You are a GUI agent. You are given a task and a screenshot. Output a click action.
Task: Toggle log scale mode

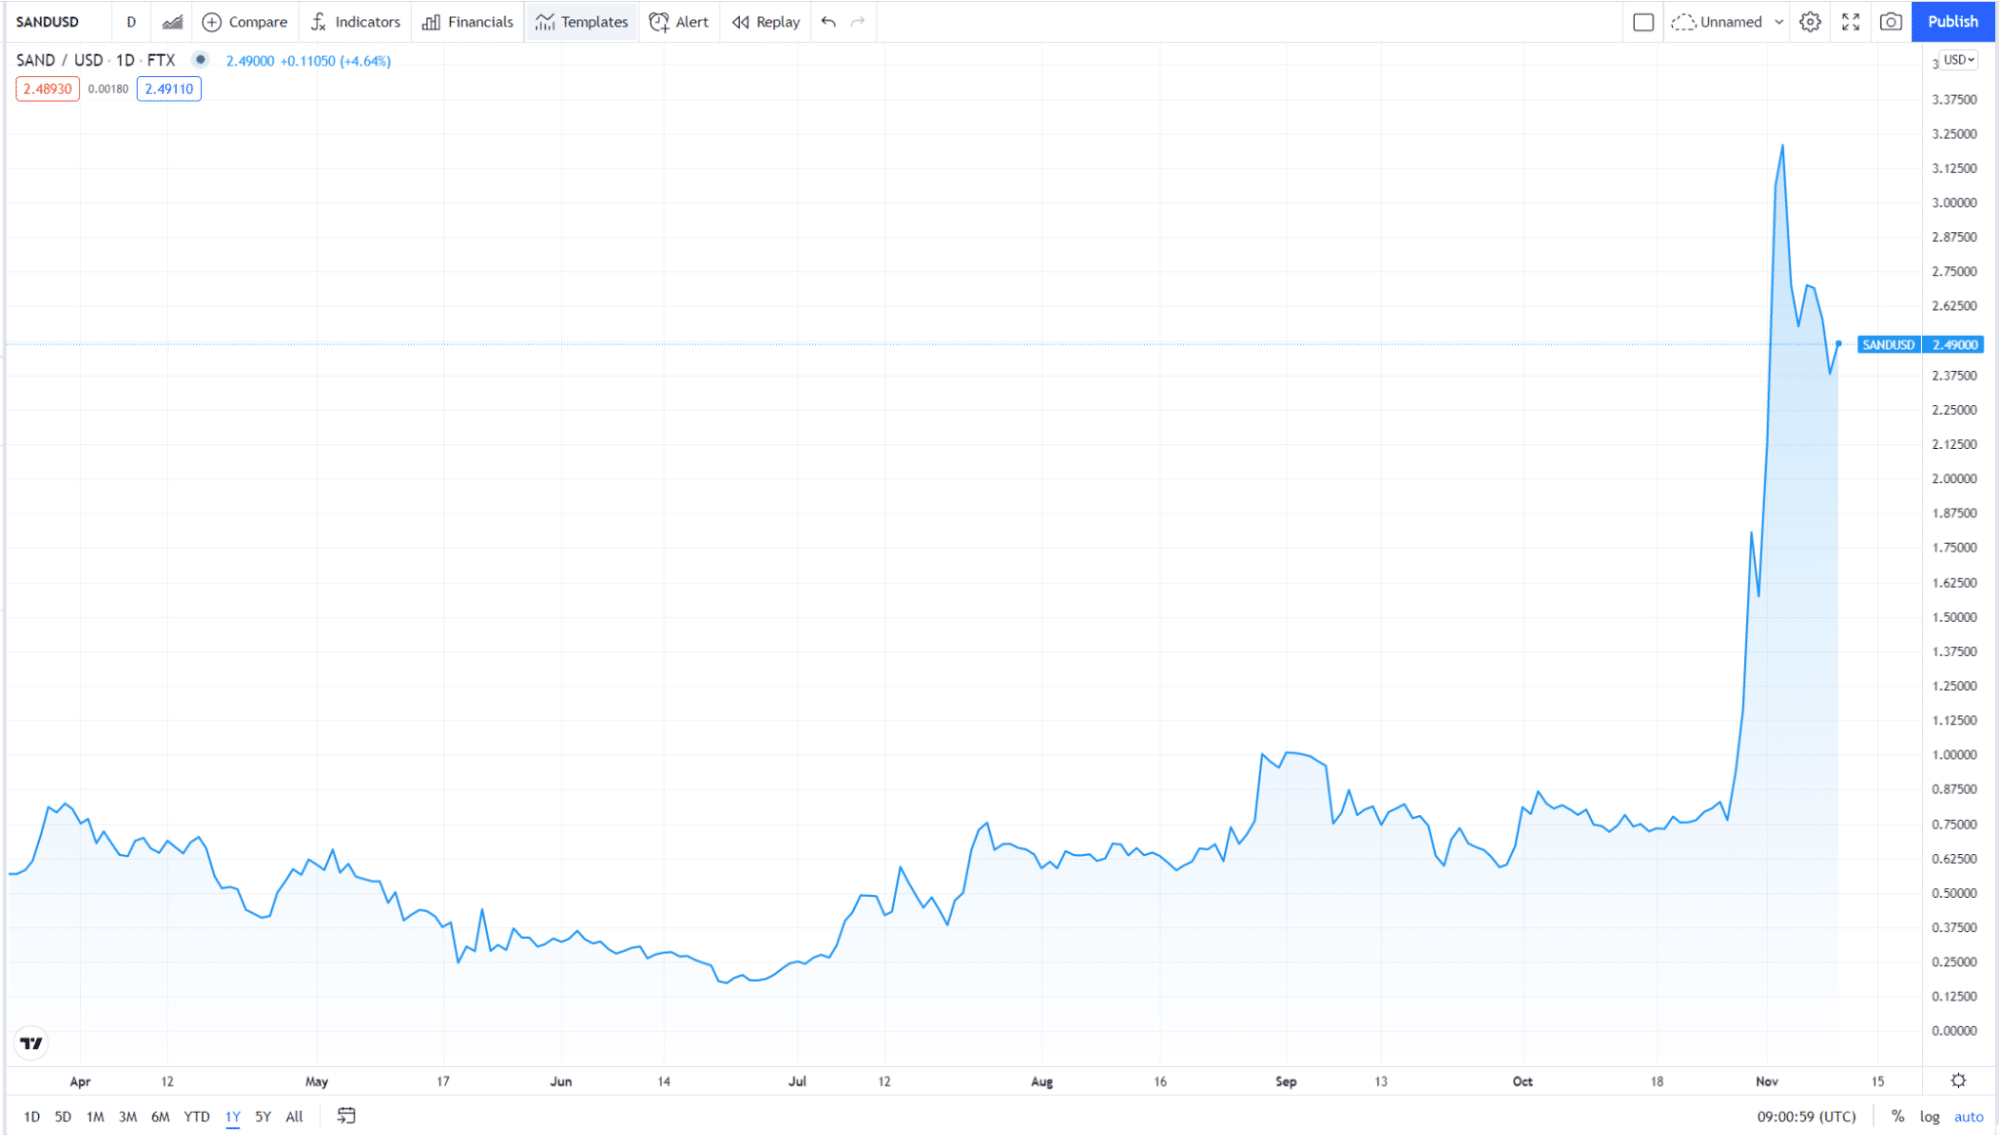click(x=1929, y=1117)
